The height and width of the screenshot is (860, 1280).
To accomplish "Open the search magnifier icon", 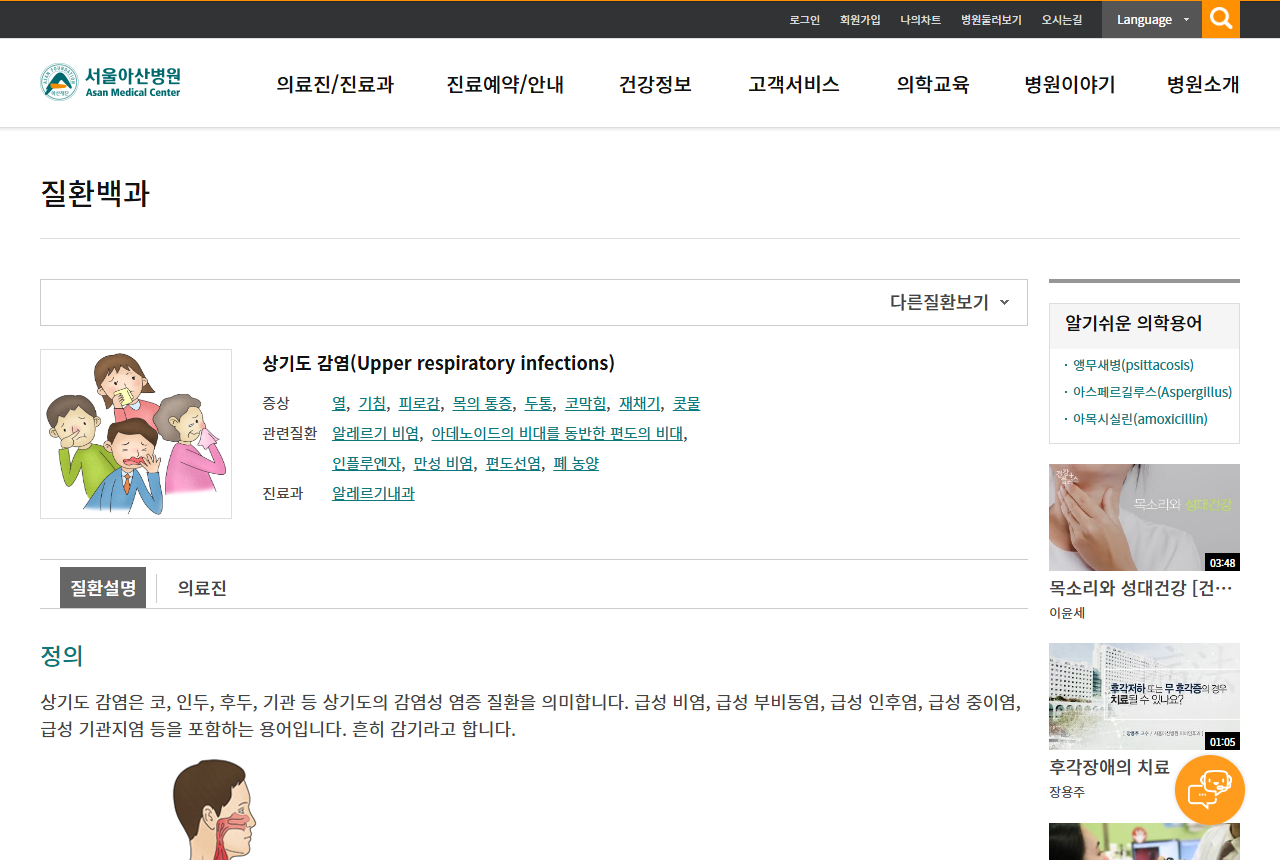I will click(1221, 19).
